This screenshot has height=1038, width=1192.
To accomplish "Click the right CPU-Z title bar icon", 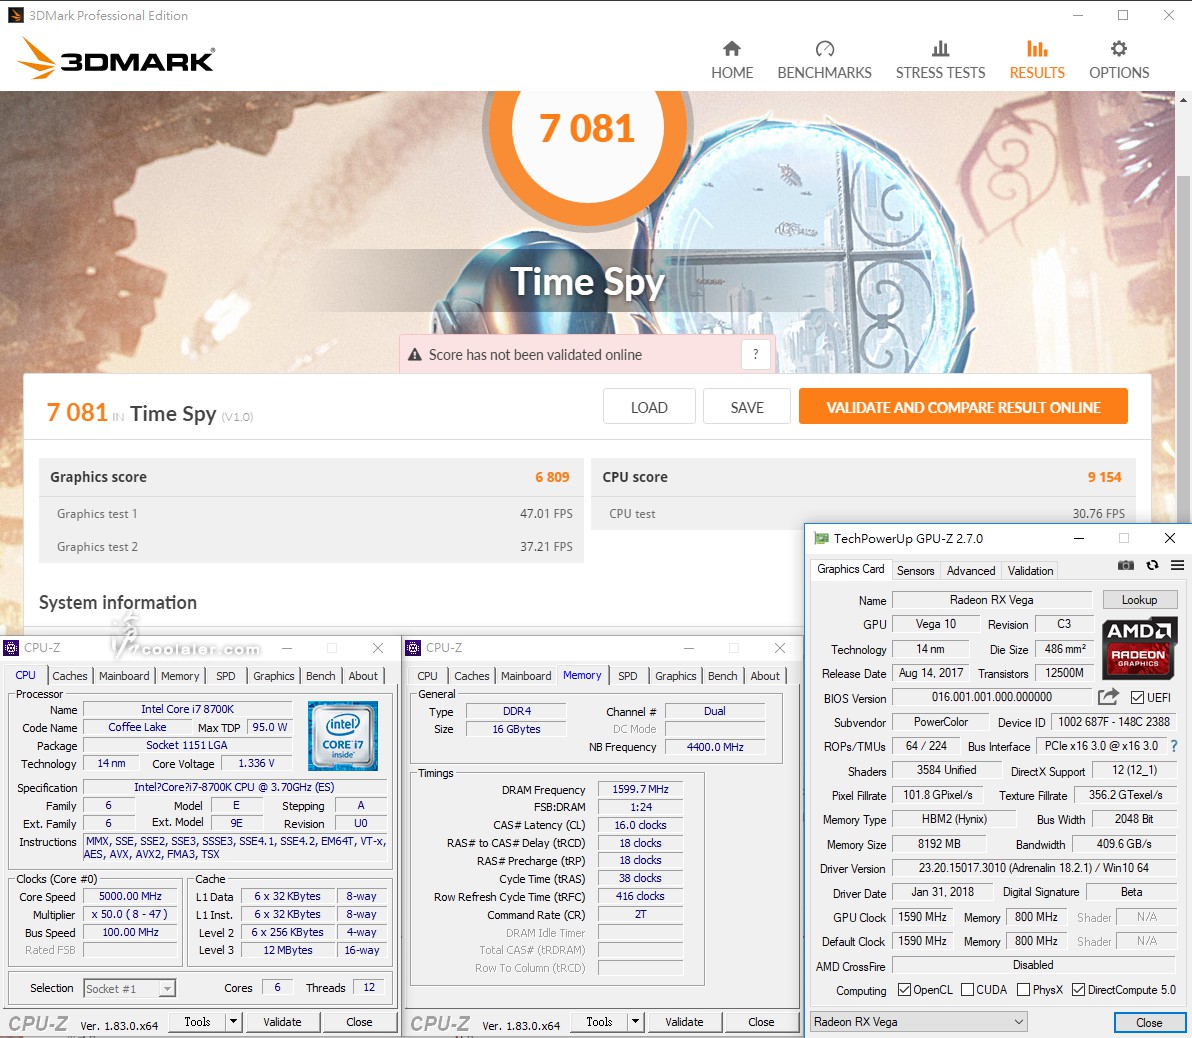I will 413,648.
